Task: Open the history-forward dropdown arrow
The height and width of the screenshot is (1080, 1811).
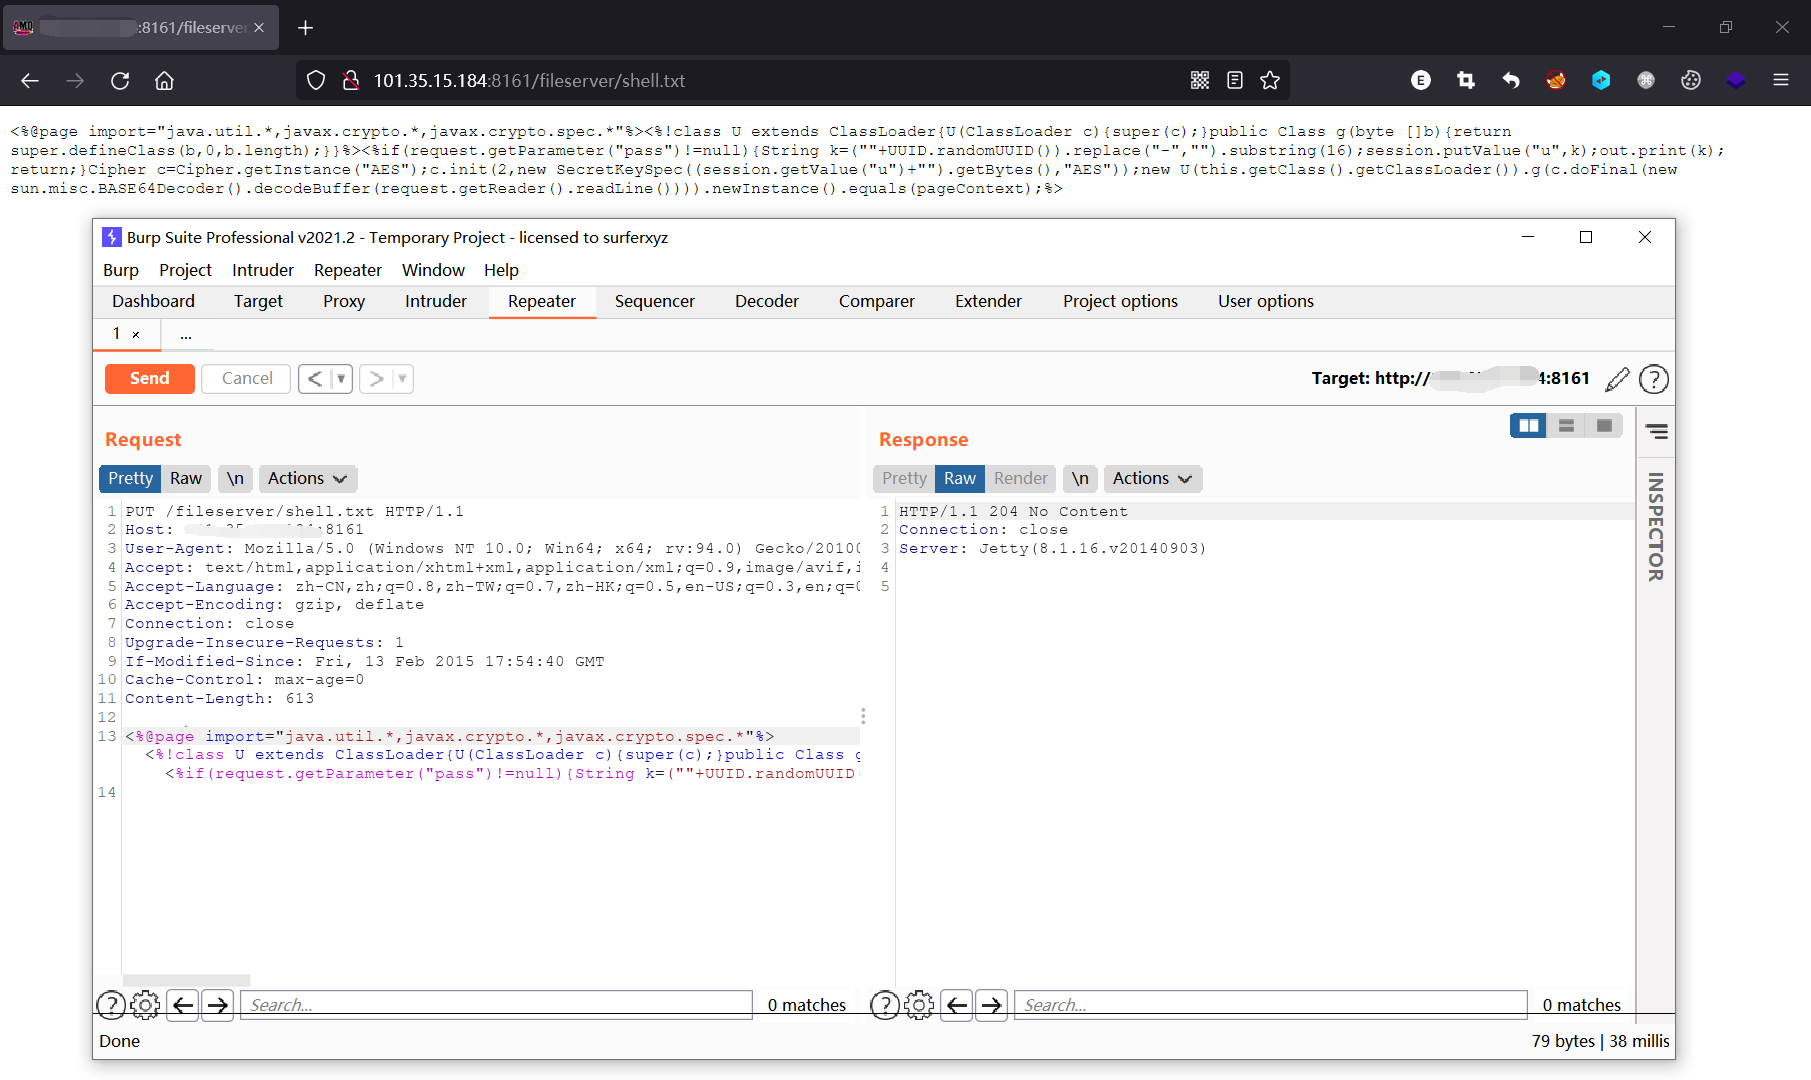Action: click(402, 379)
